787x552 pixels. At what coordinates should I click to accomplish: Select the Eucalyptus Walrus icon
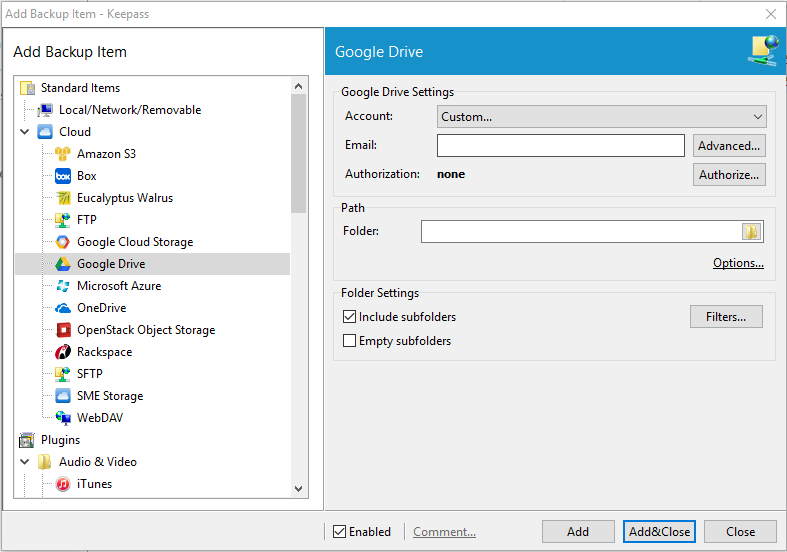63,198
